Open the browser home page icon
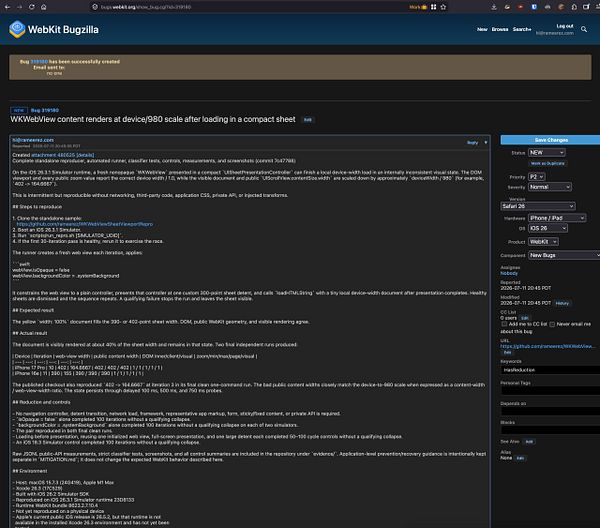 [44, 7]
